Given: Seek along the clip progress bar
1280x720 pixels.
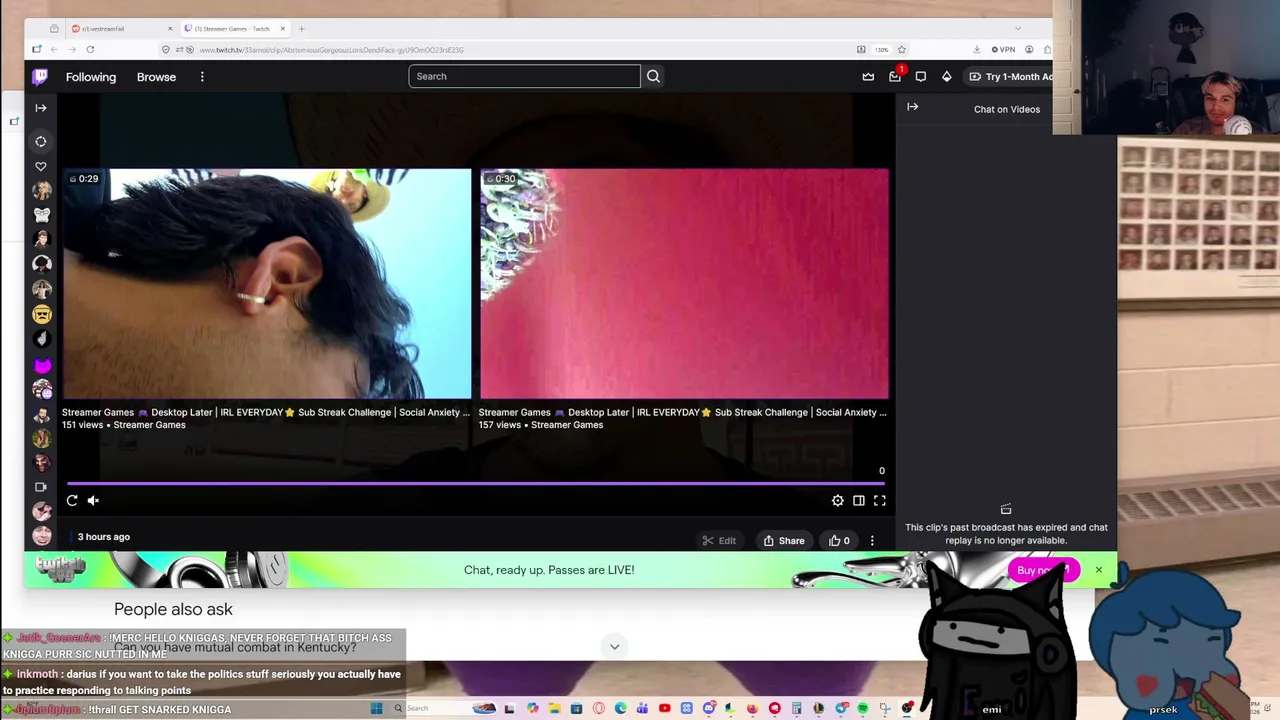Looking at the screenshot, I should (476, 484).
